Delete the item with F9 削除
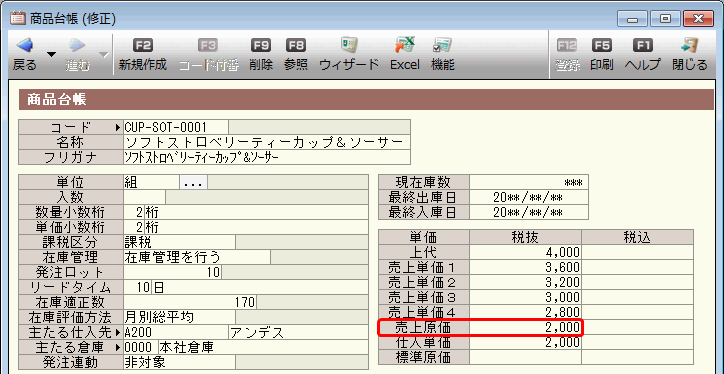This screenshot has width=724, height=374. coord(261,54)
